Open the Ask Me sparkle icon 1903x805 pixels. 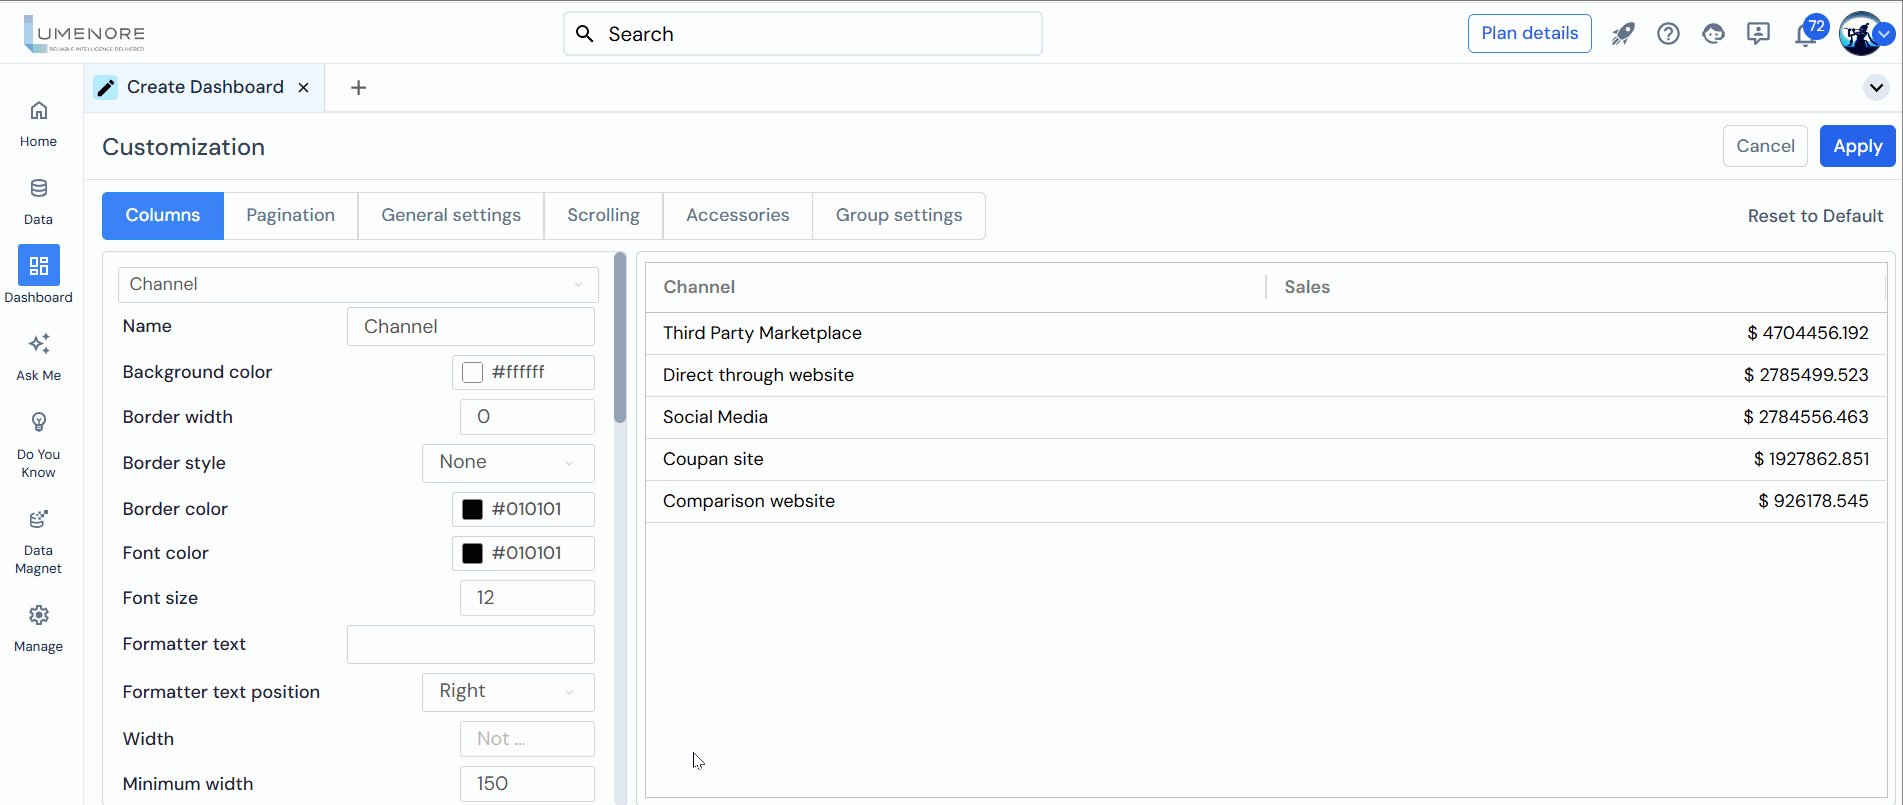click(38, 345)
